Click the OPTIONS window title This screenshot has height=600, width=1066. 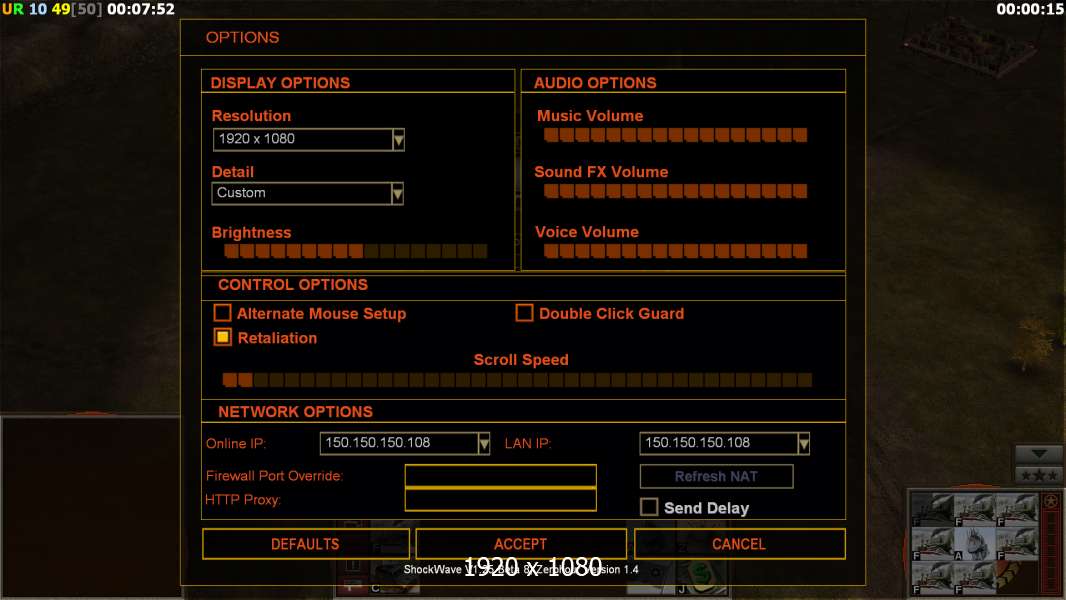(x=243, y=37)
